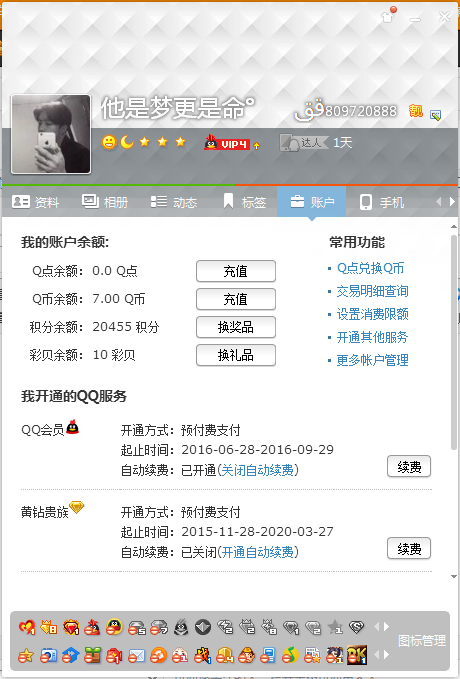Click the grey superman diamond icon
The width and height of the screenshot is (460, 679).
point(356,627)
